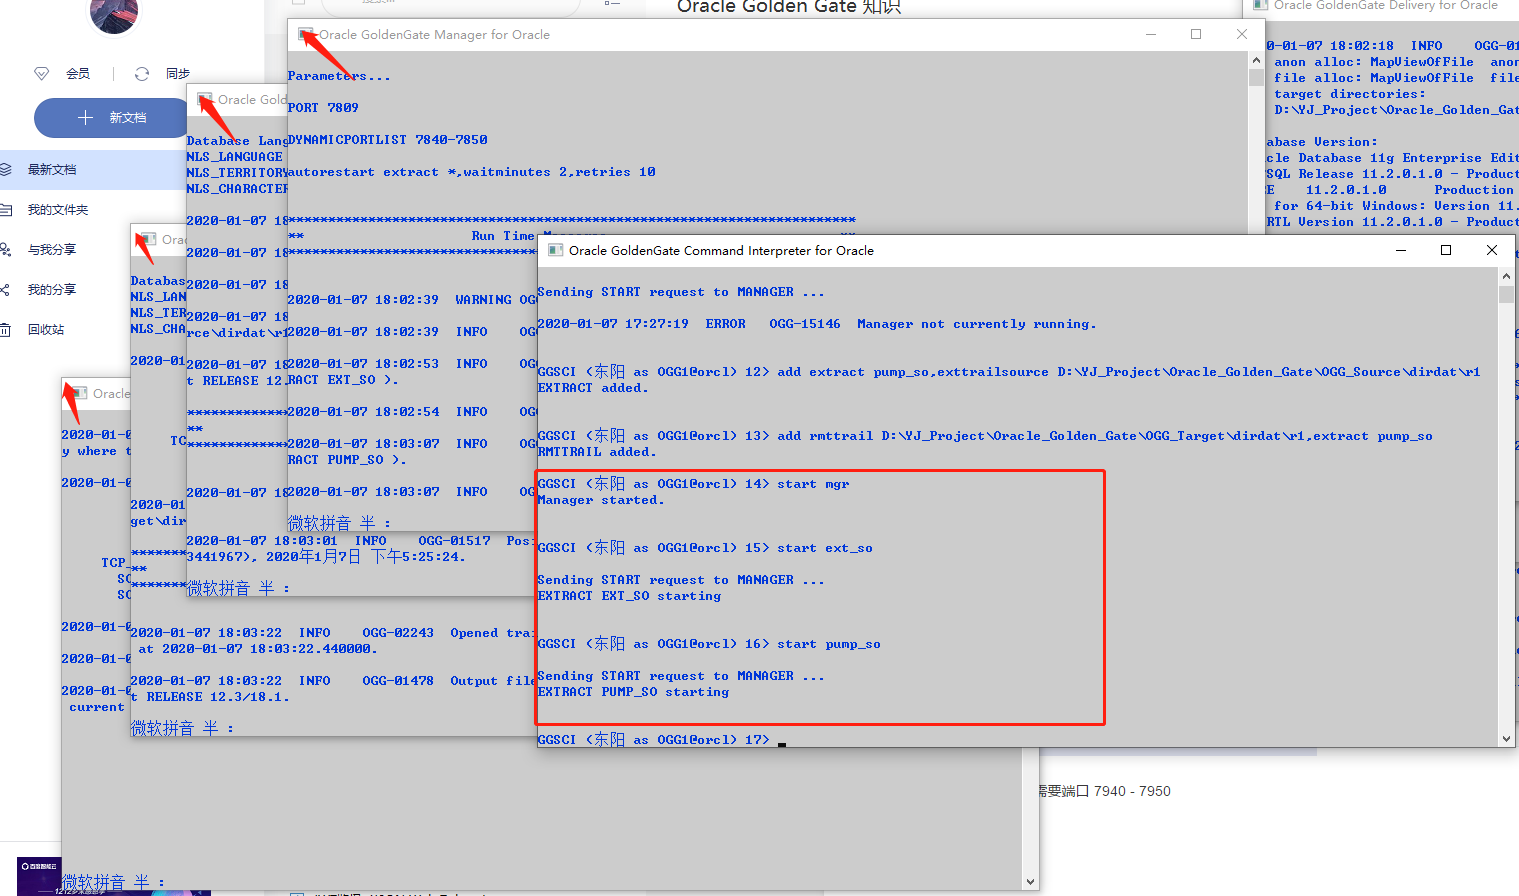This screenshot has width=1519, height=896.
Task: Click the Command Interpreter window title icon
Action: tap(556, 251)
